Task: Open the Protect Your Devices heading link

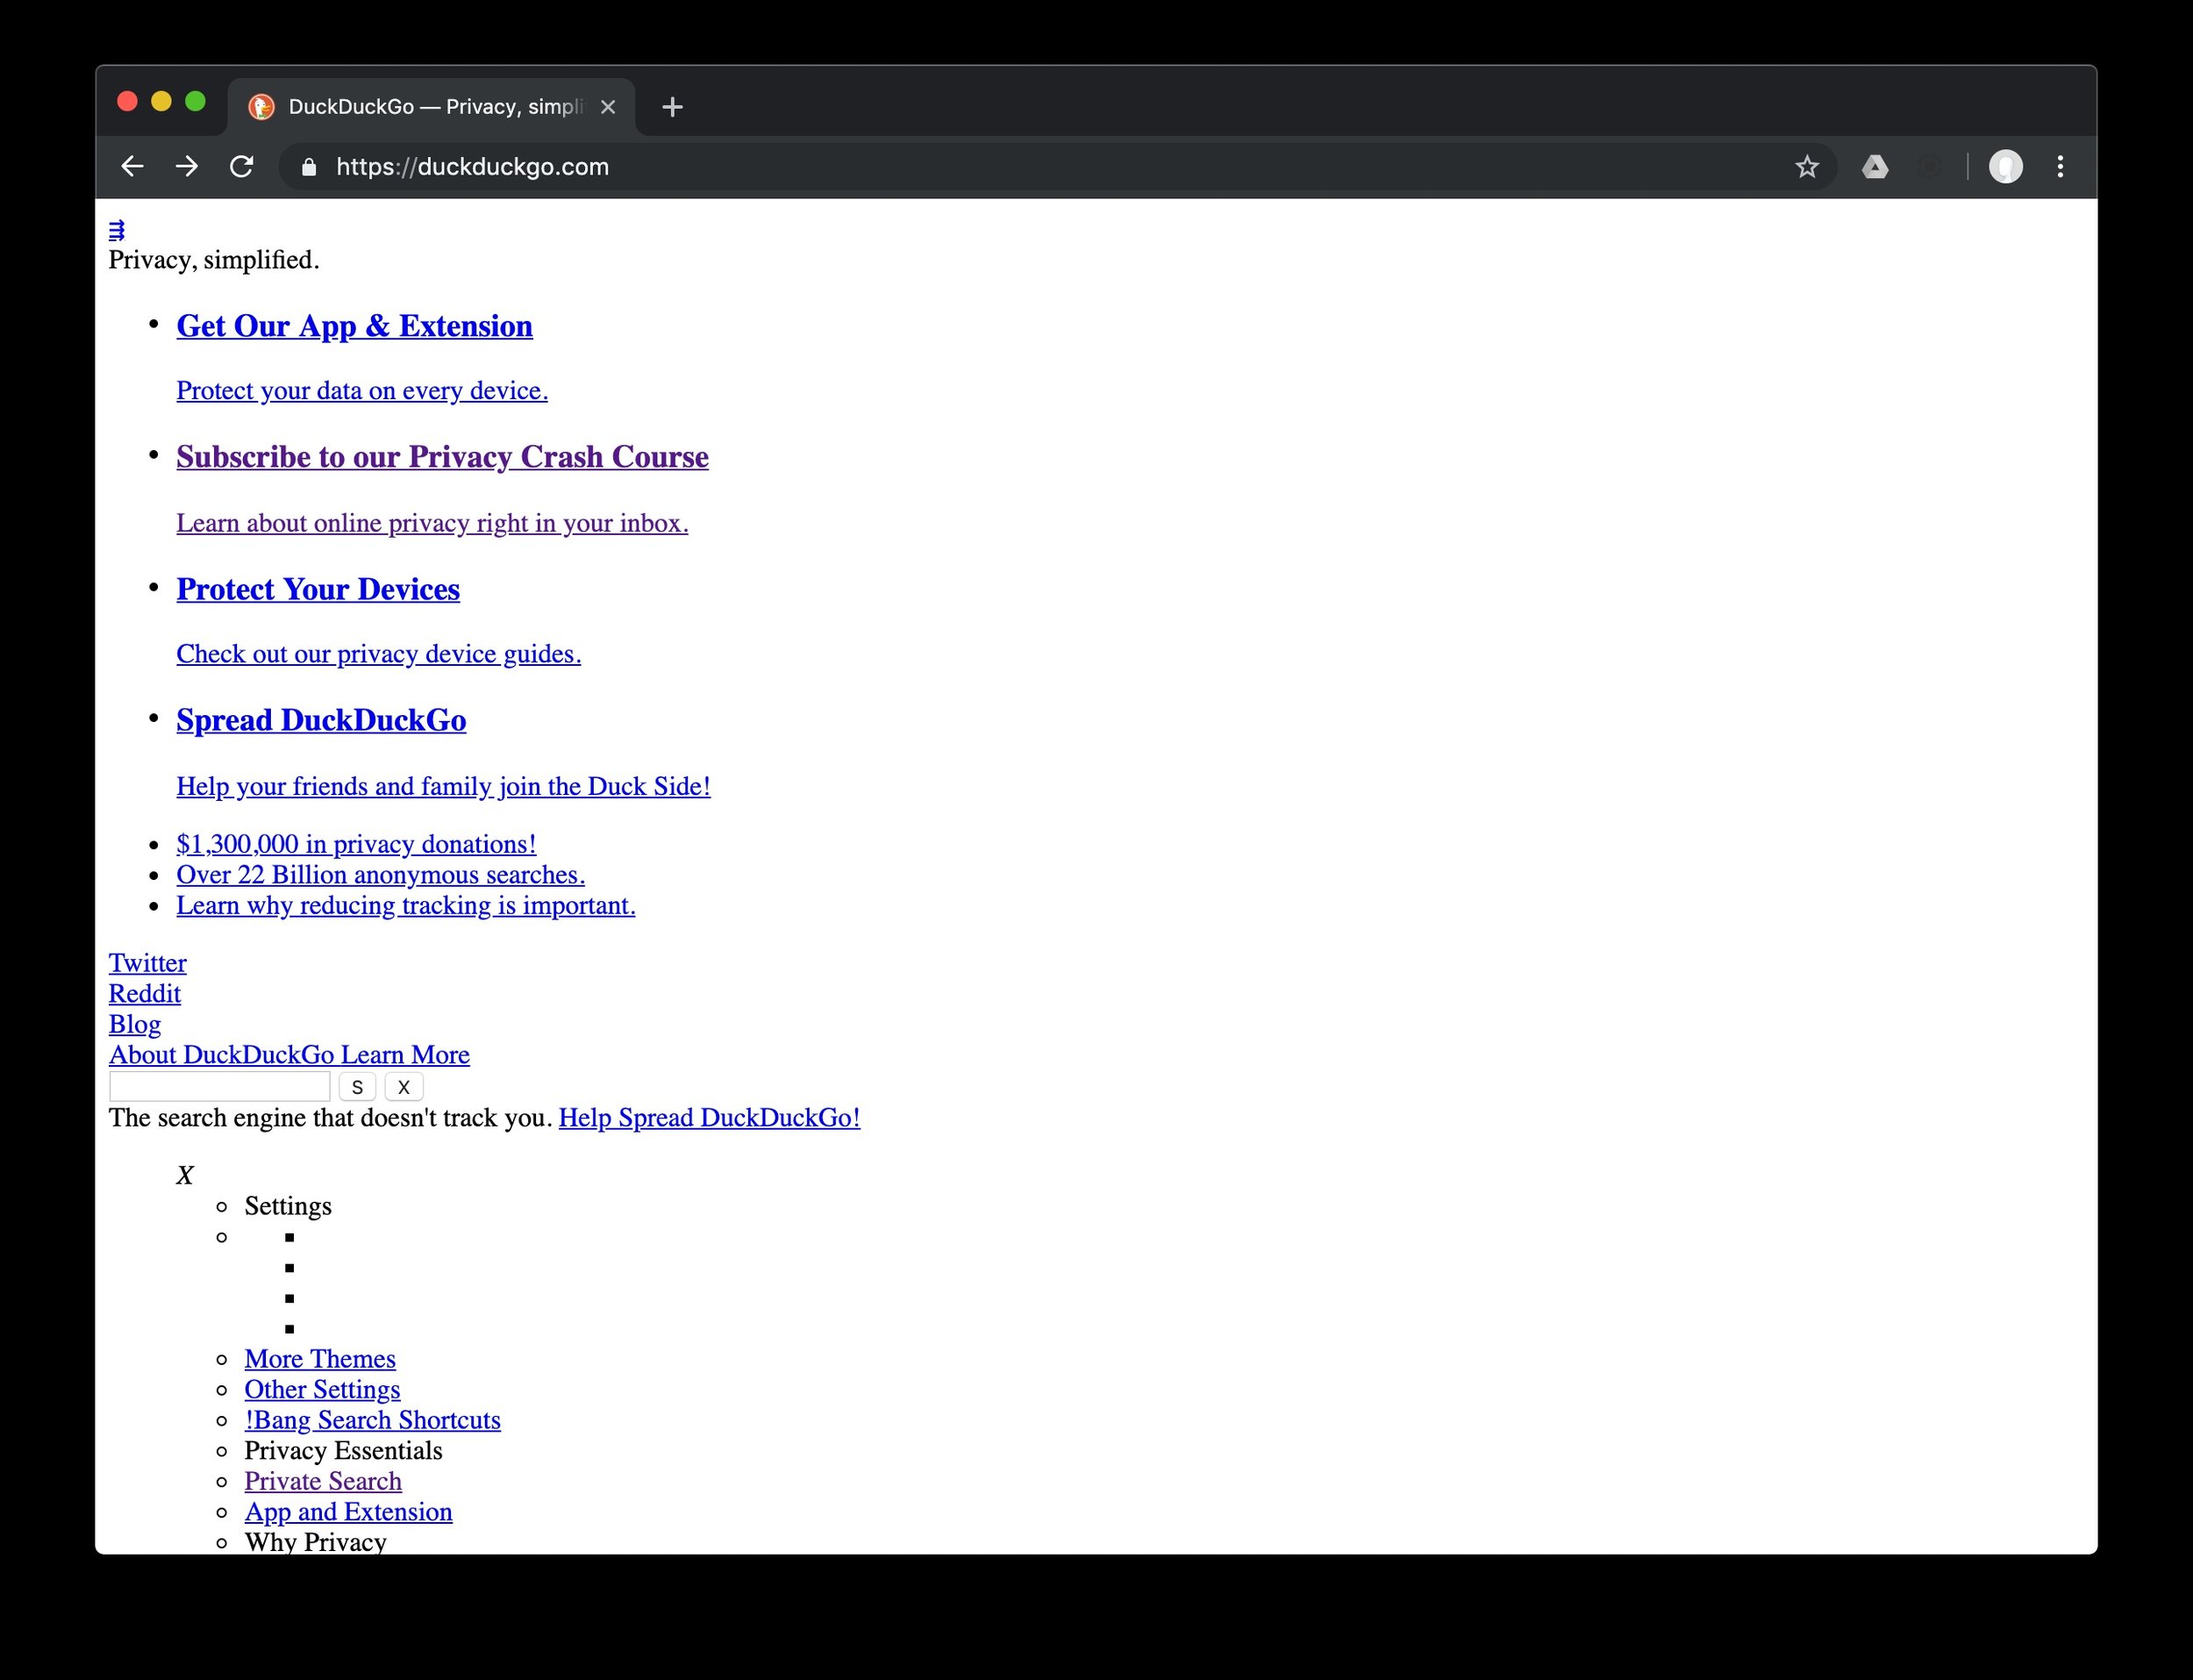Action: point(318,589)
